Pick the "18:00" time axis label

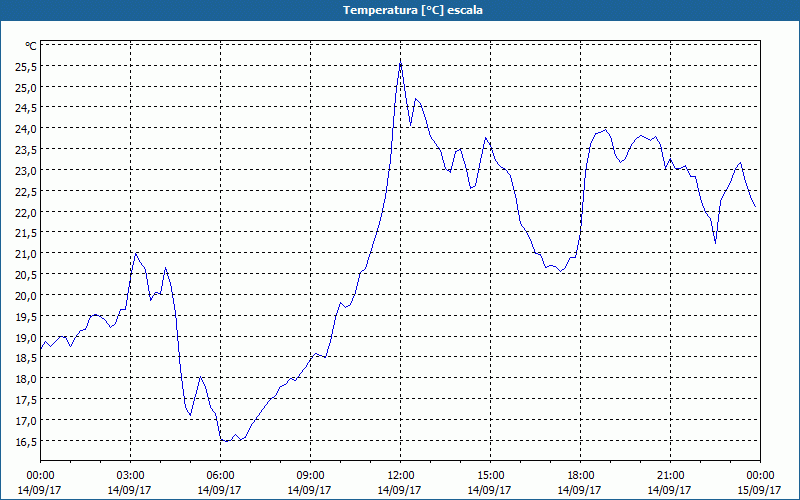[x=580, y=476]
